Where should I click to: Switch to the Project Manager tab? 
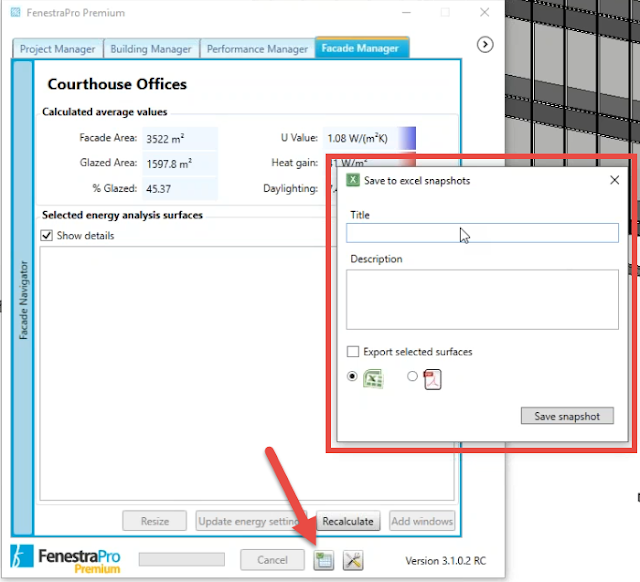click(x=58, y=49)
